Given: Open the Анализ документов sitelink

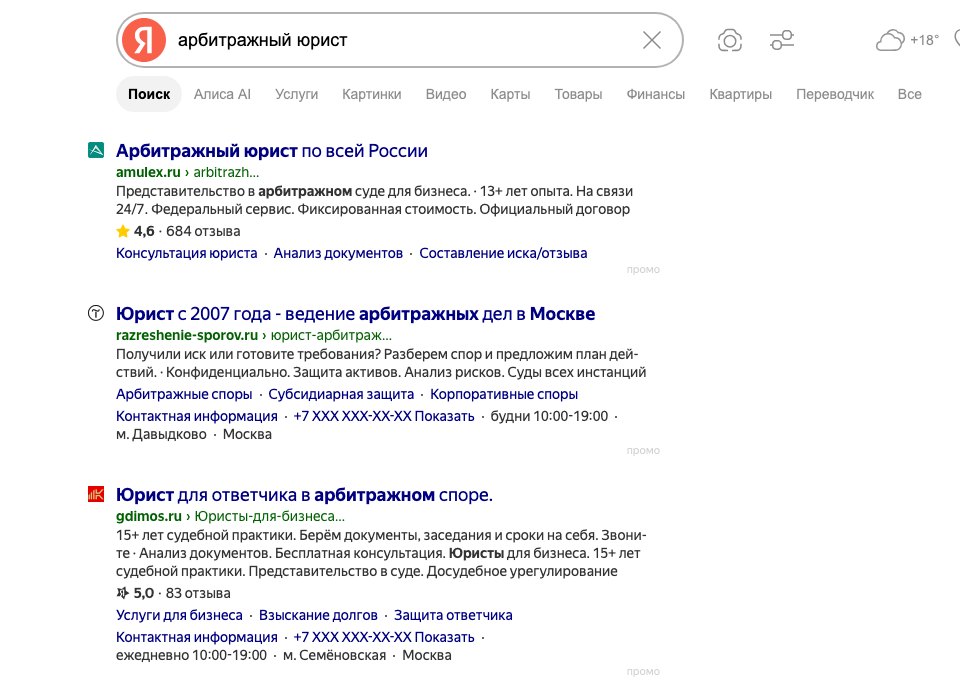Looking at the screenshot, I should click(338, 253).
